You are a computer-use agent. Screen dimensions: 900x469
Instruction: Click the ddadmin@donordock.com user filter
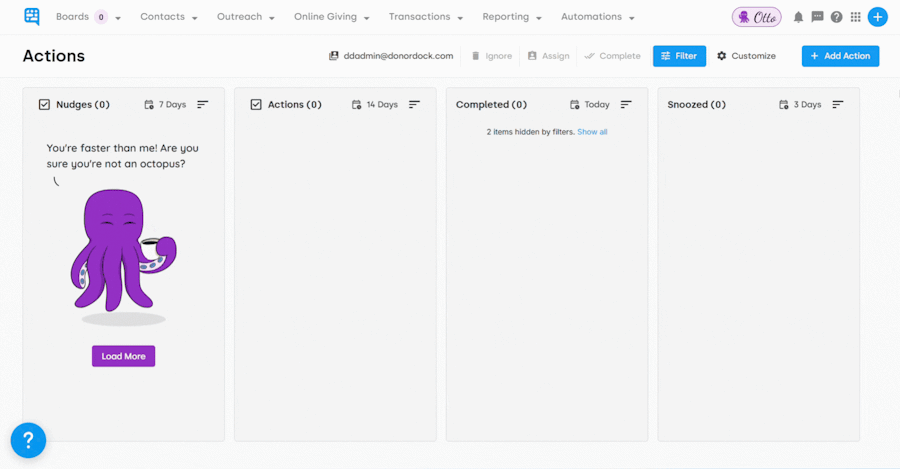[391, 56]
